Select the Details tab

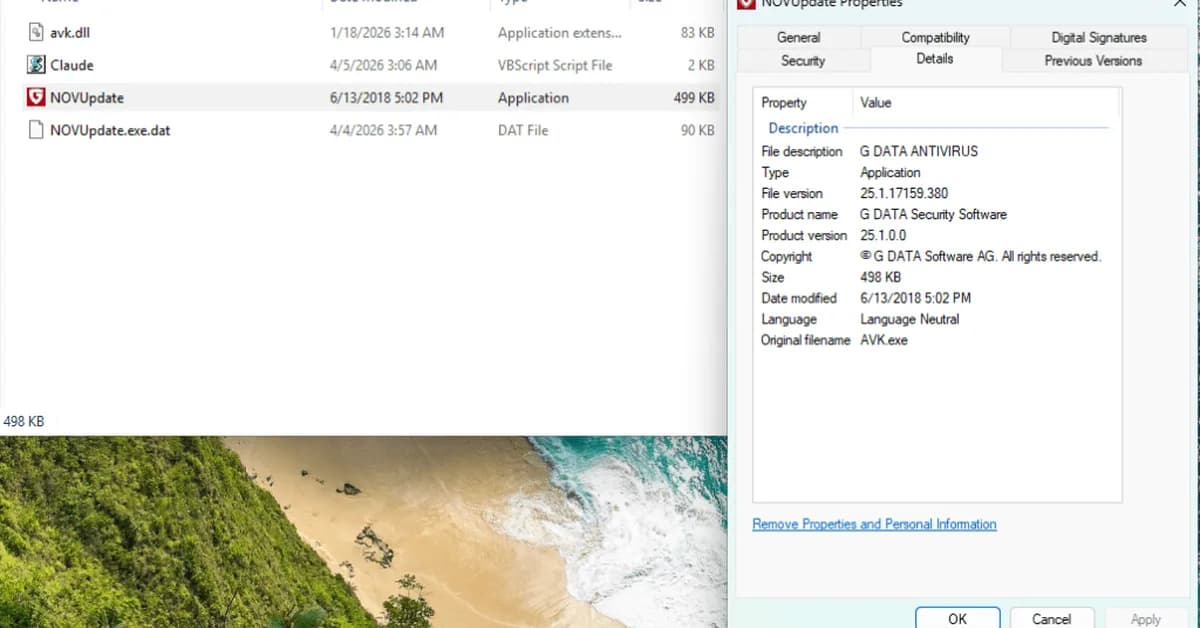[x=934, y=59]
